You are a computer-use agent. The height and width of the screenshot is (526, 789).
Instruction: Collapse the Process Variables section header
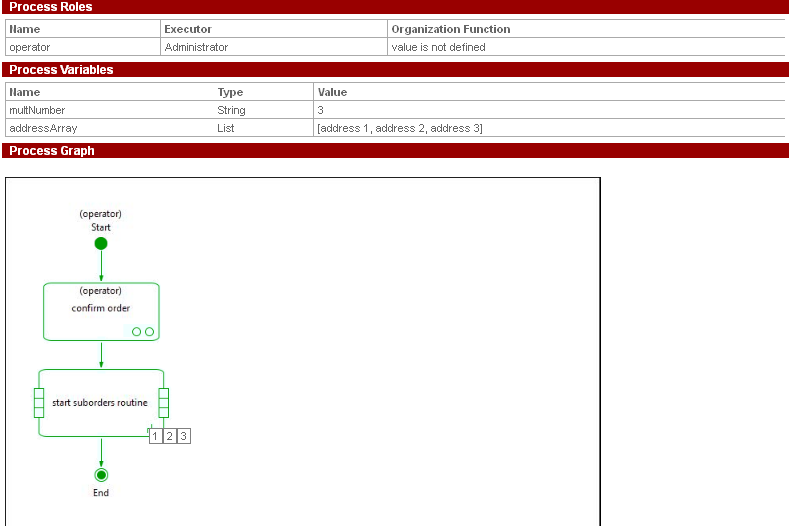coord(61,70)
